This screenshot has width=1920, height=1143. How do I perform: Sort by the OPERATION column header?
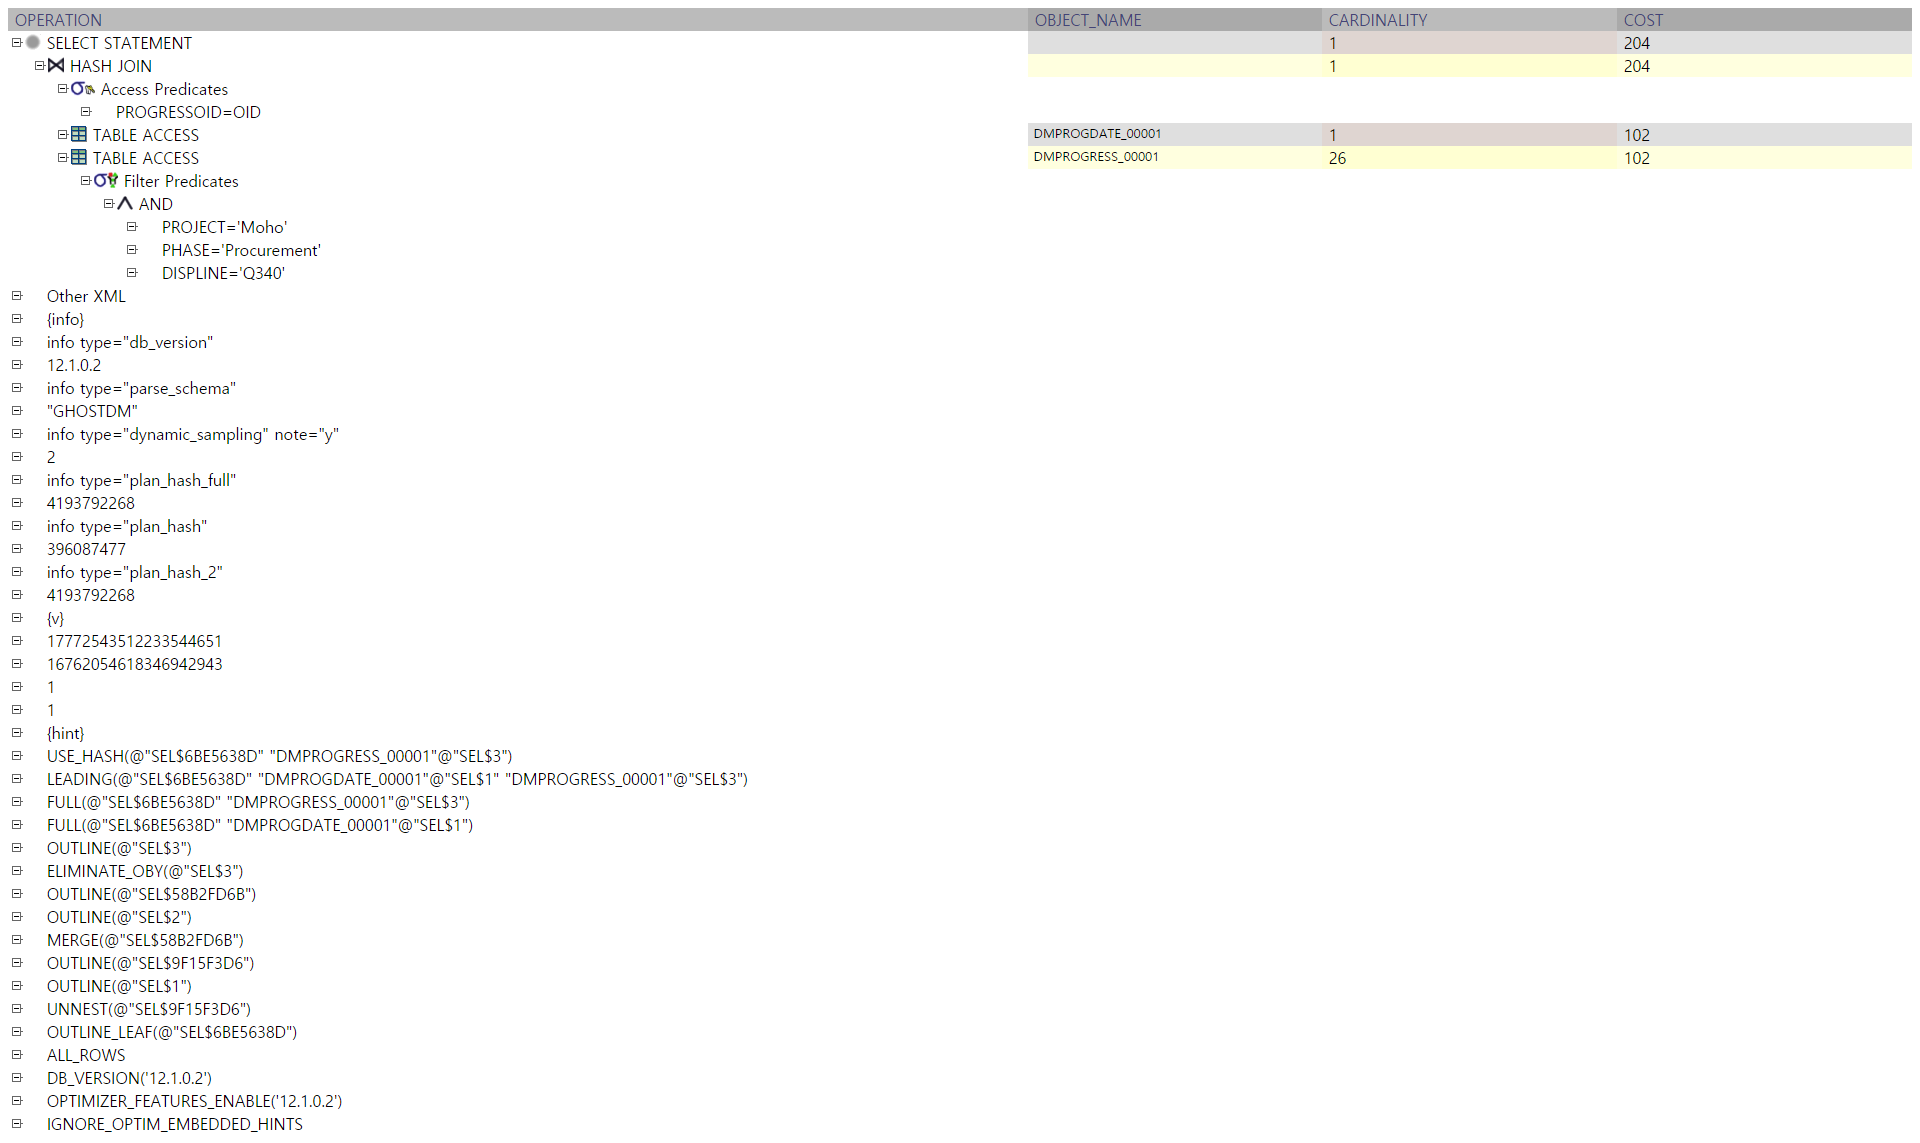[58, 20]
